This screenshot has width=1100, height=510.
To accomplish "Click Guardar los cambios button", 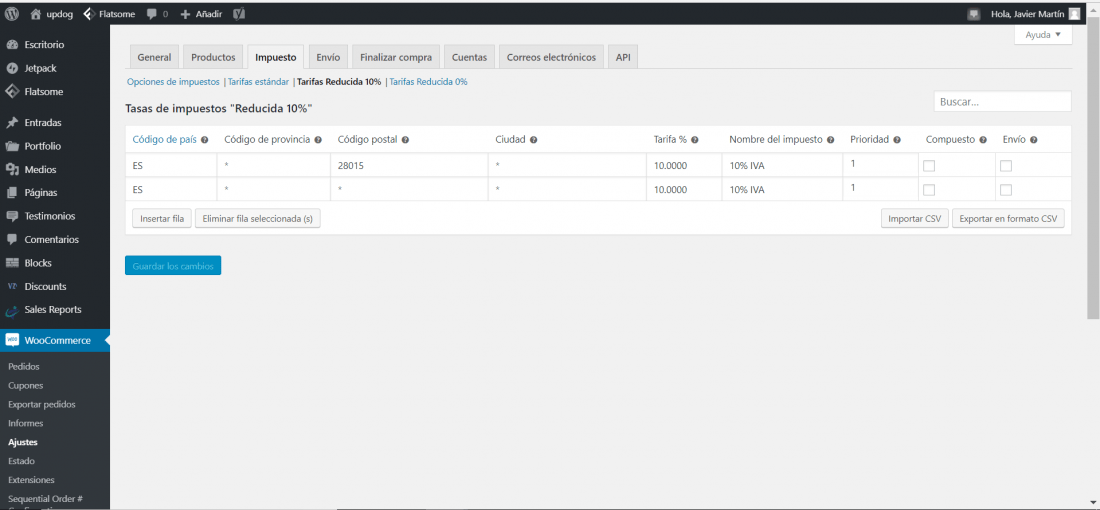I will click(x=173, y=265).
